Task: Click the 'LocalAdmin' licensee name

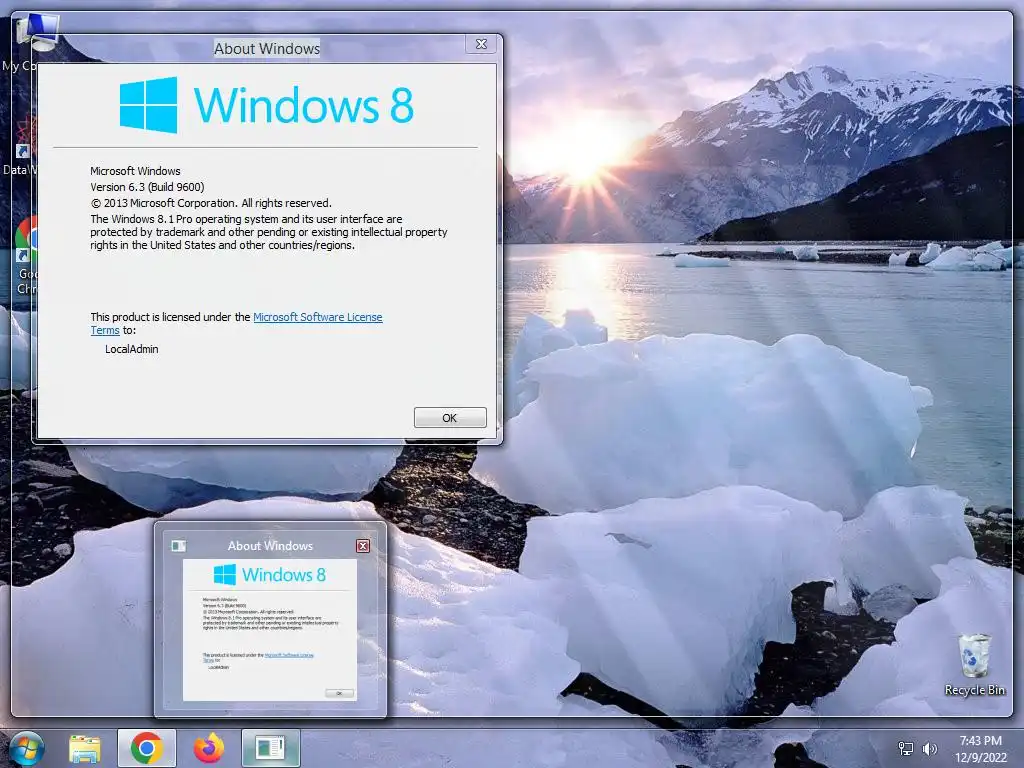Action: tap(131, 349)
